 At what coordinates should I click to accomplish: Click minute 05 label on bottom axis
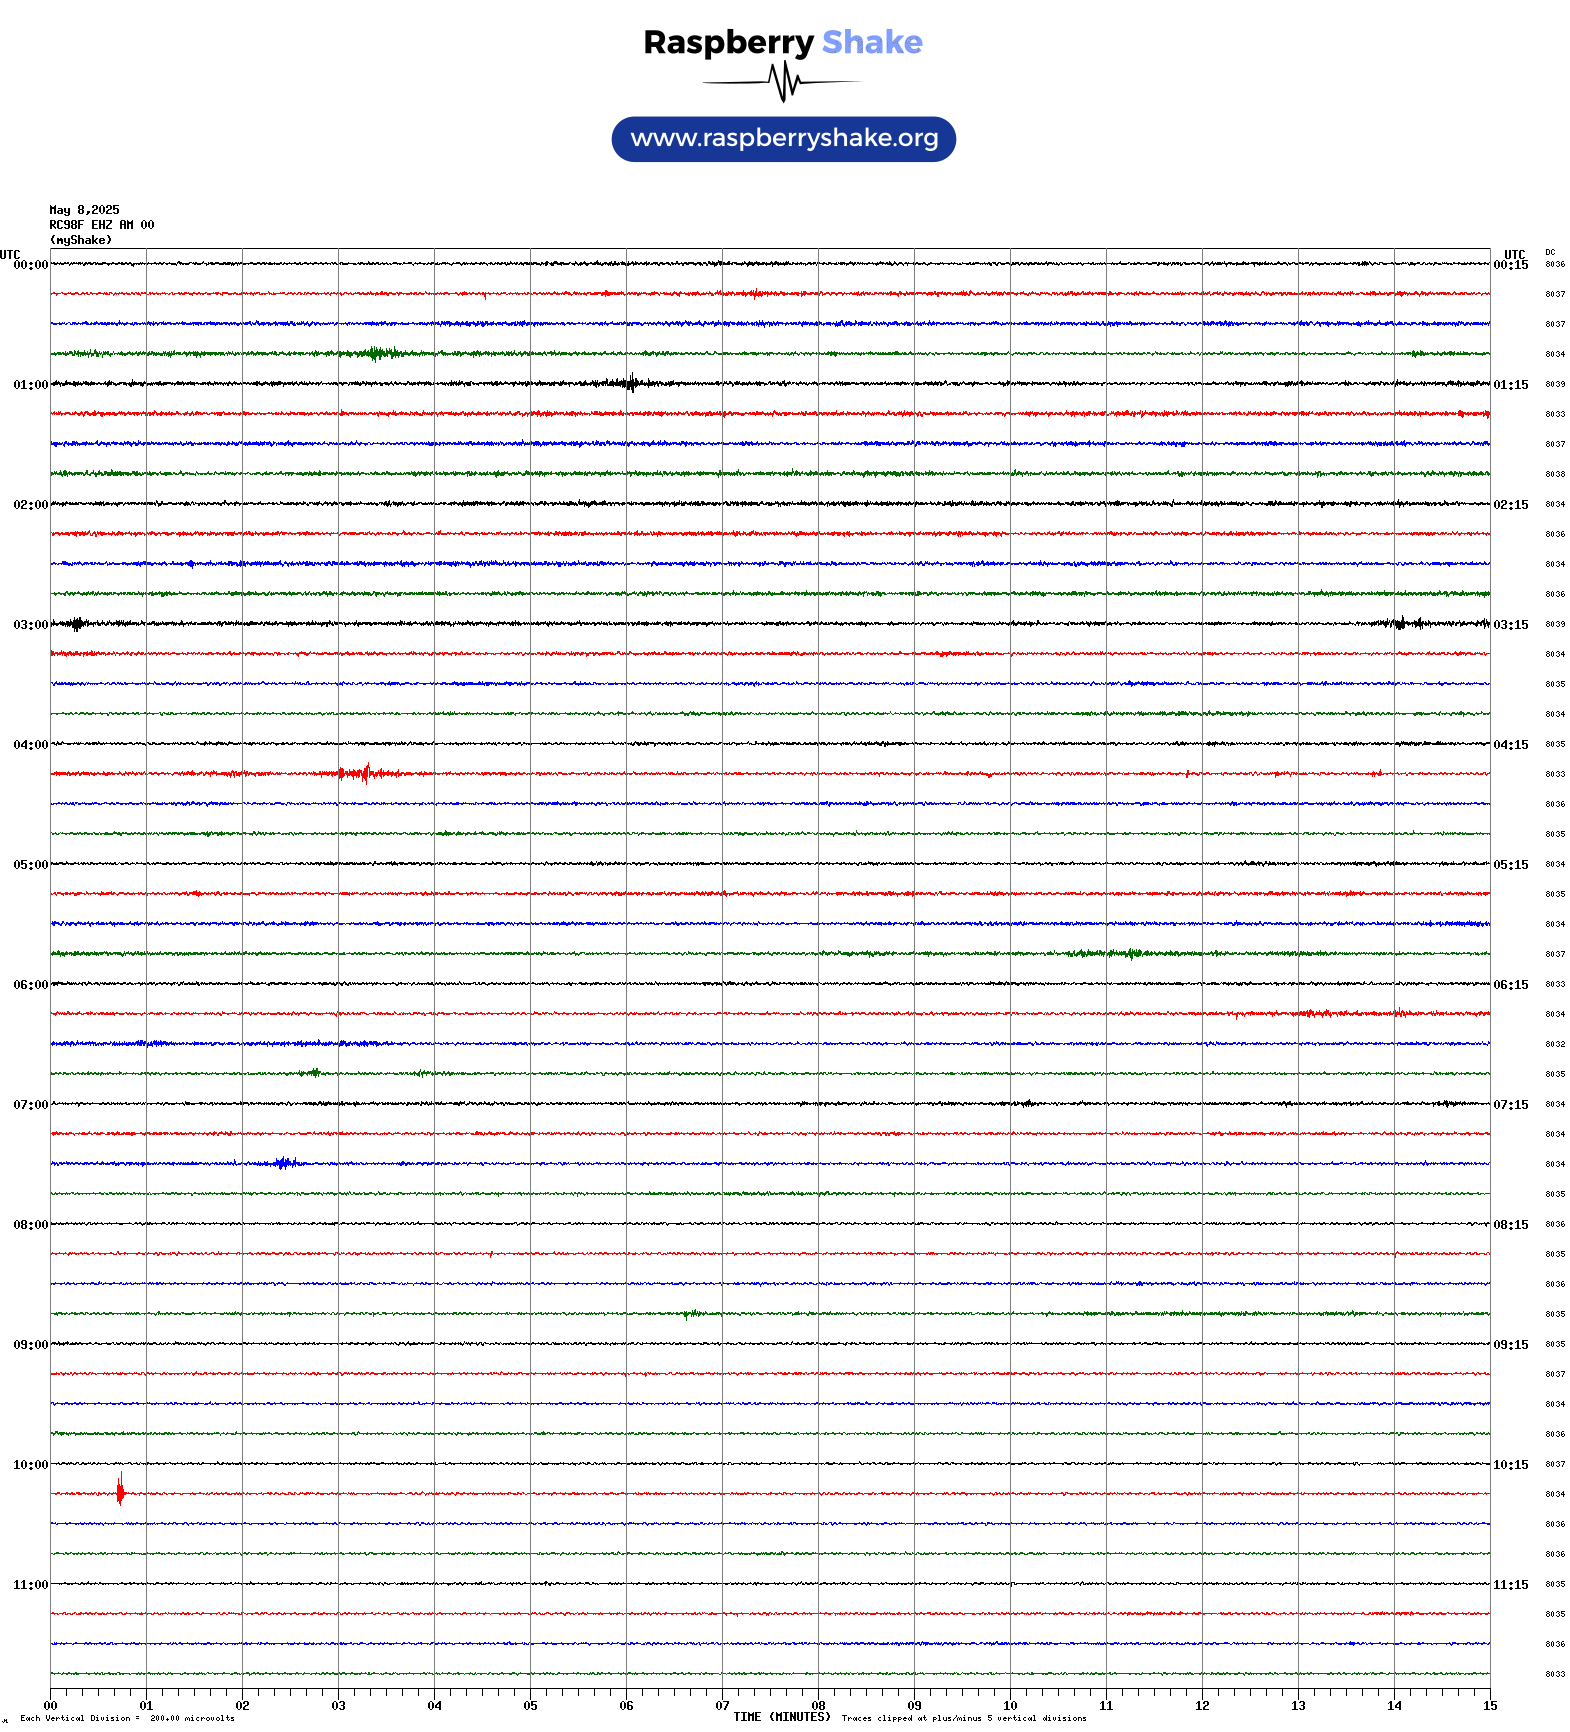530,1706
